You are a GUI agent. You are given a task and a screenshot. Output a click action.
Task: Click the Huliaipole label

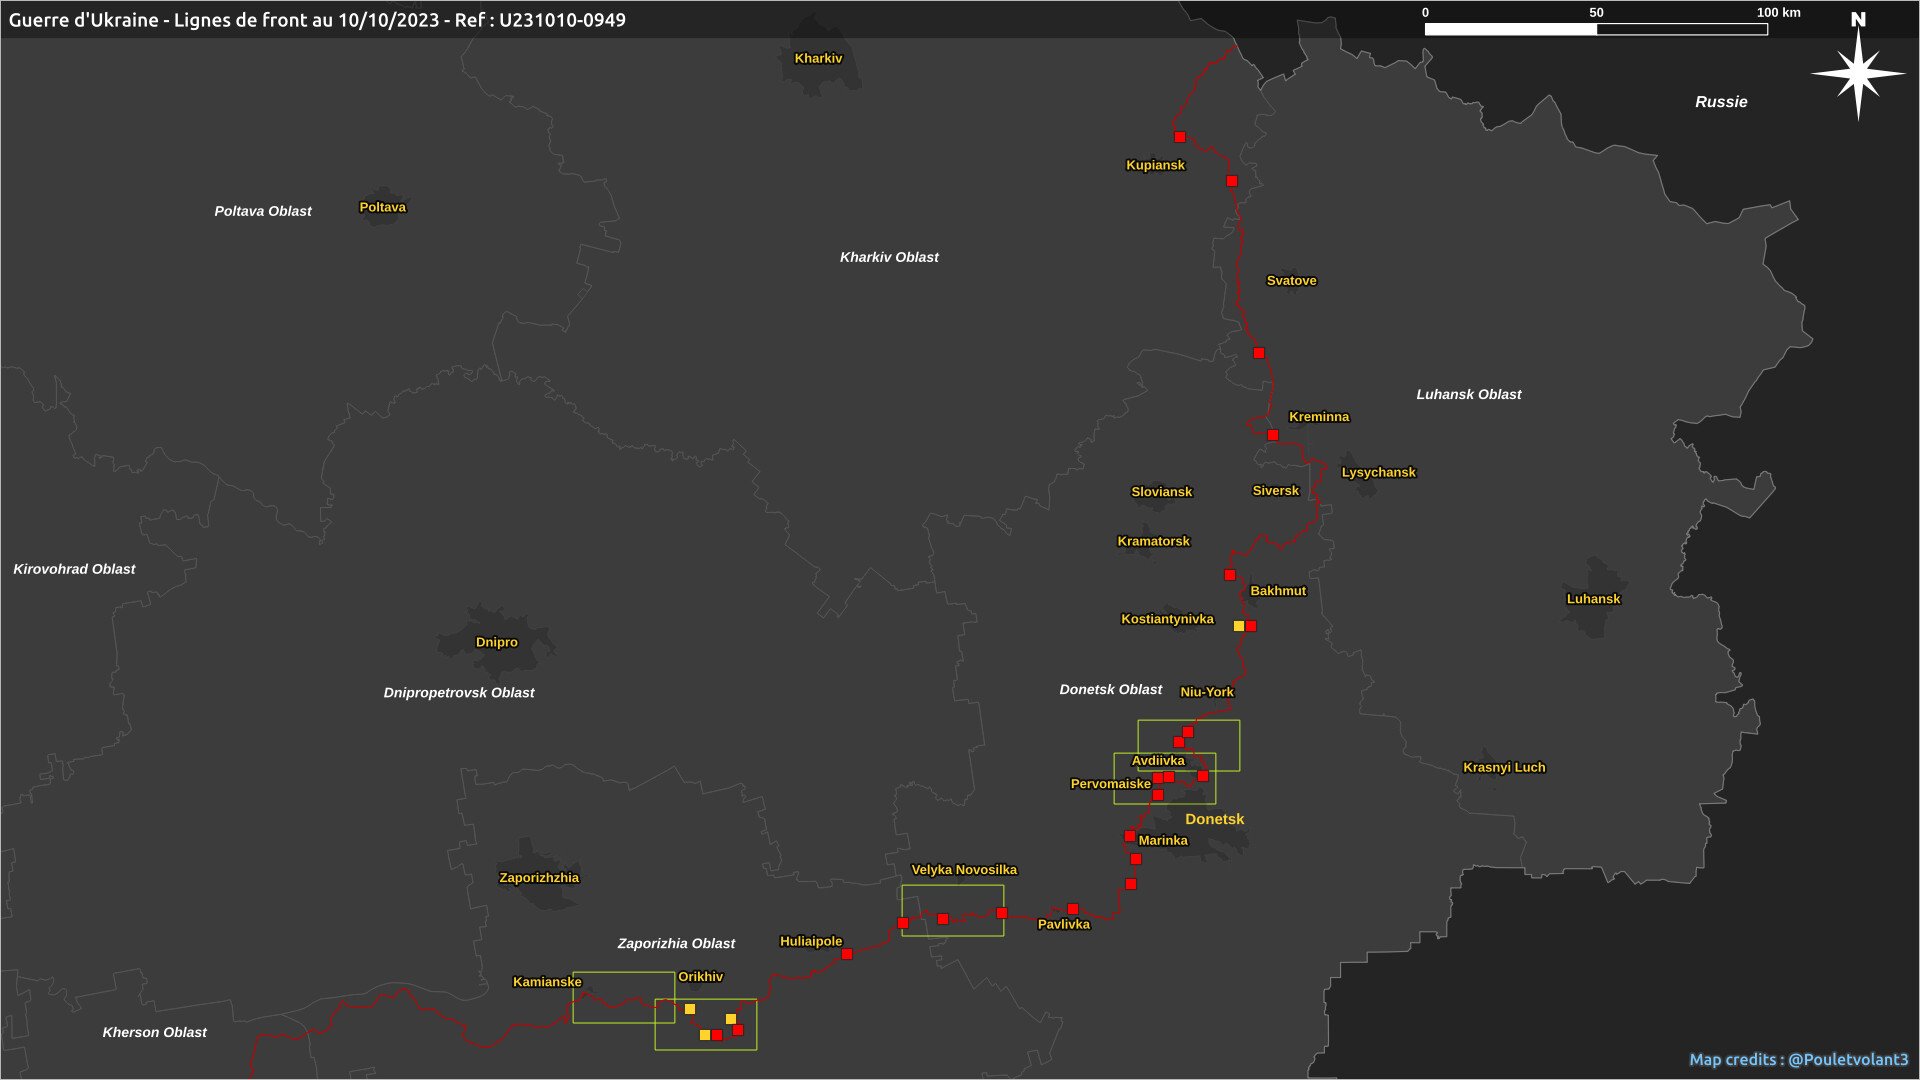pyautogui.click(x=811, y=942)
